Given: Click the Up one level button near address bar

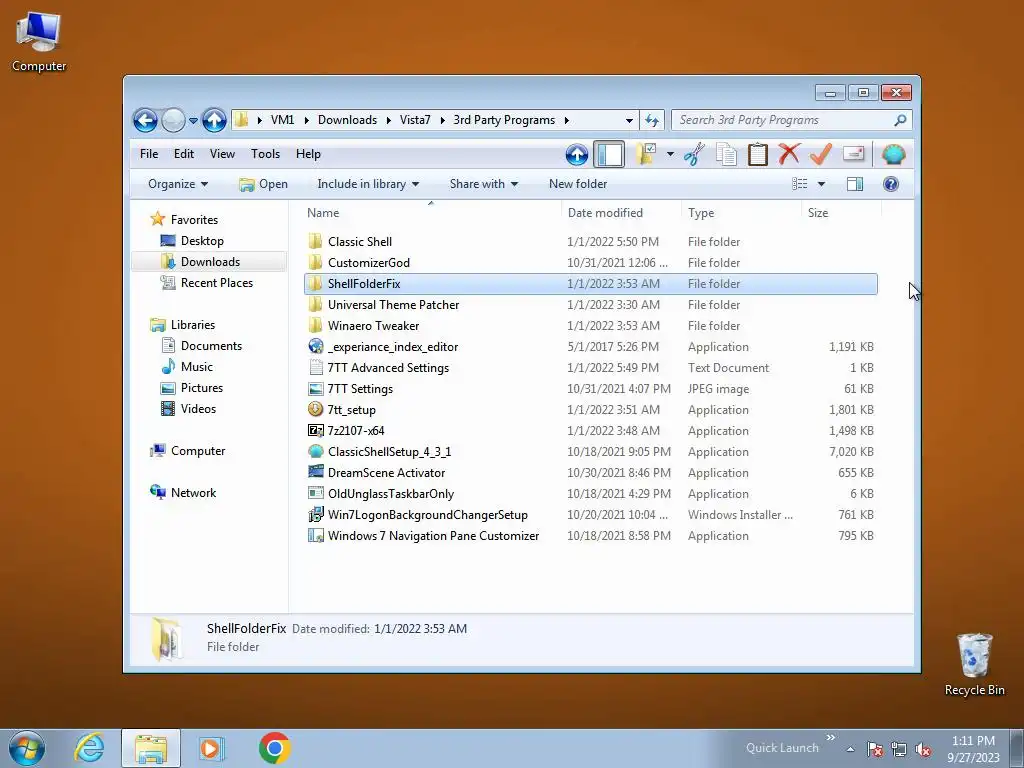Looking at the screenshot, I should pyautogui.click(x=214, y=120).
